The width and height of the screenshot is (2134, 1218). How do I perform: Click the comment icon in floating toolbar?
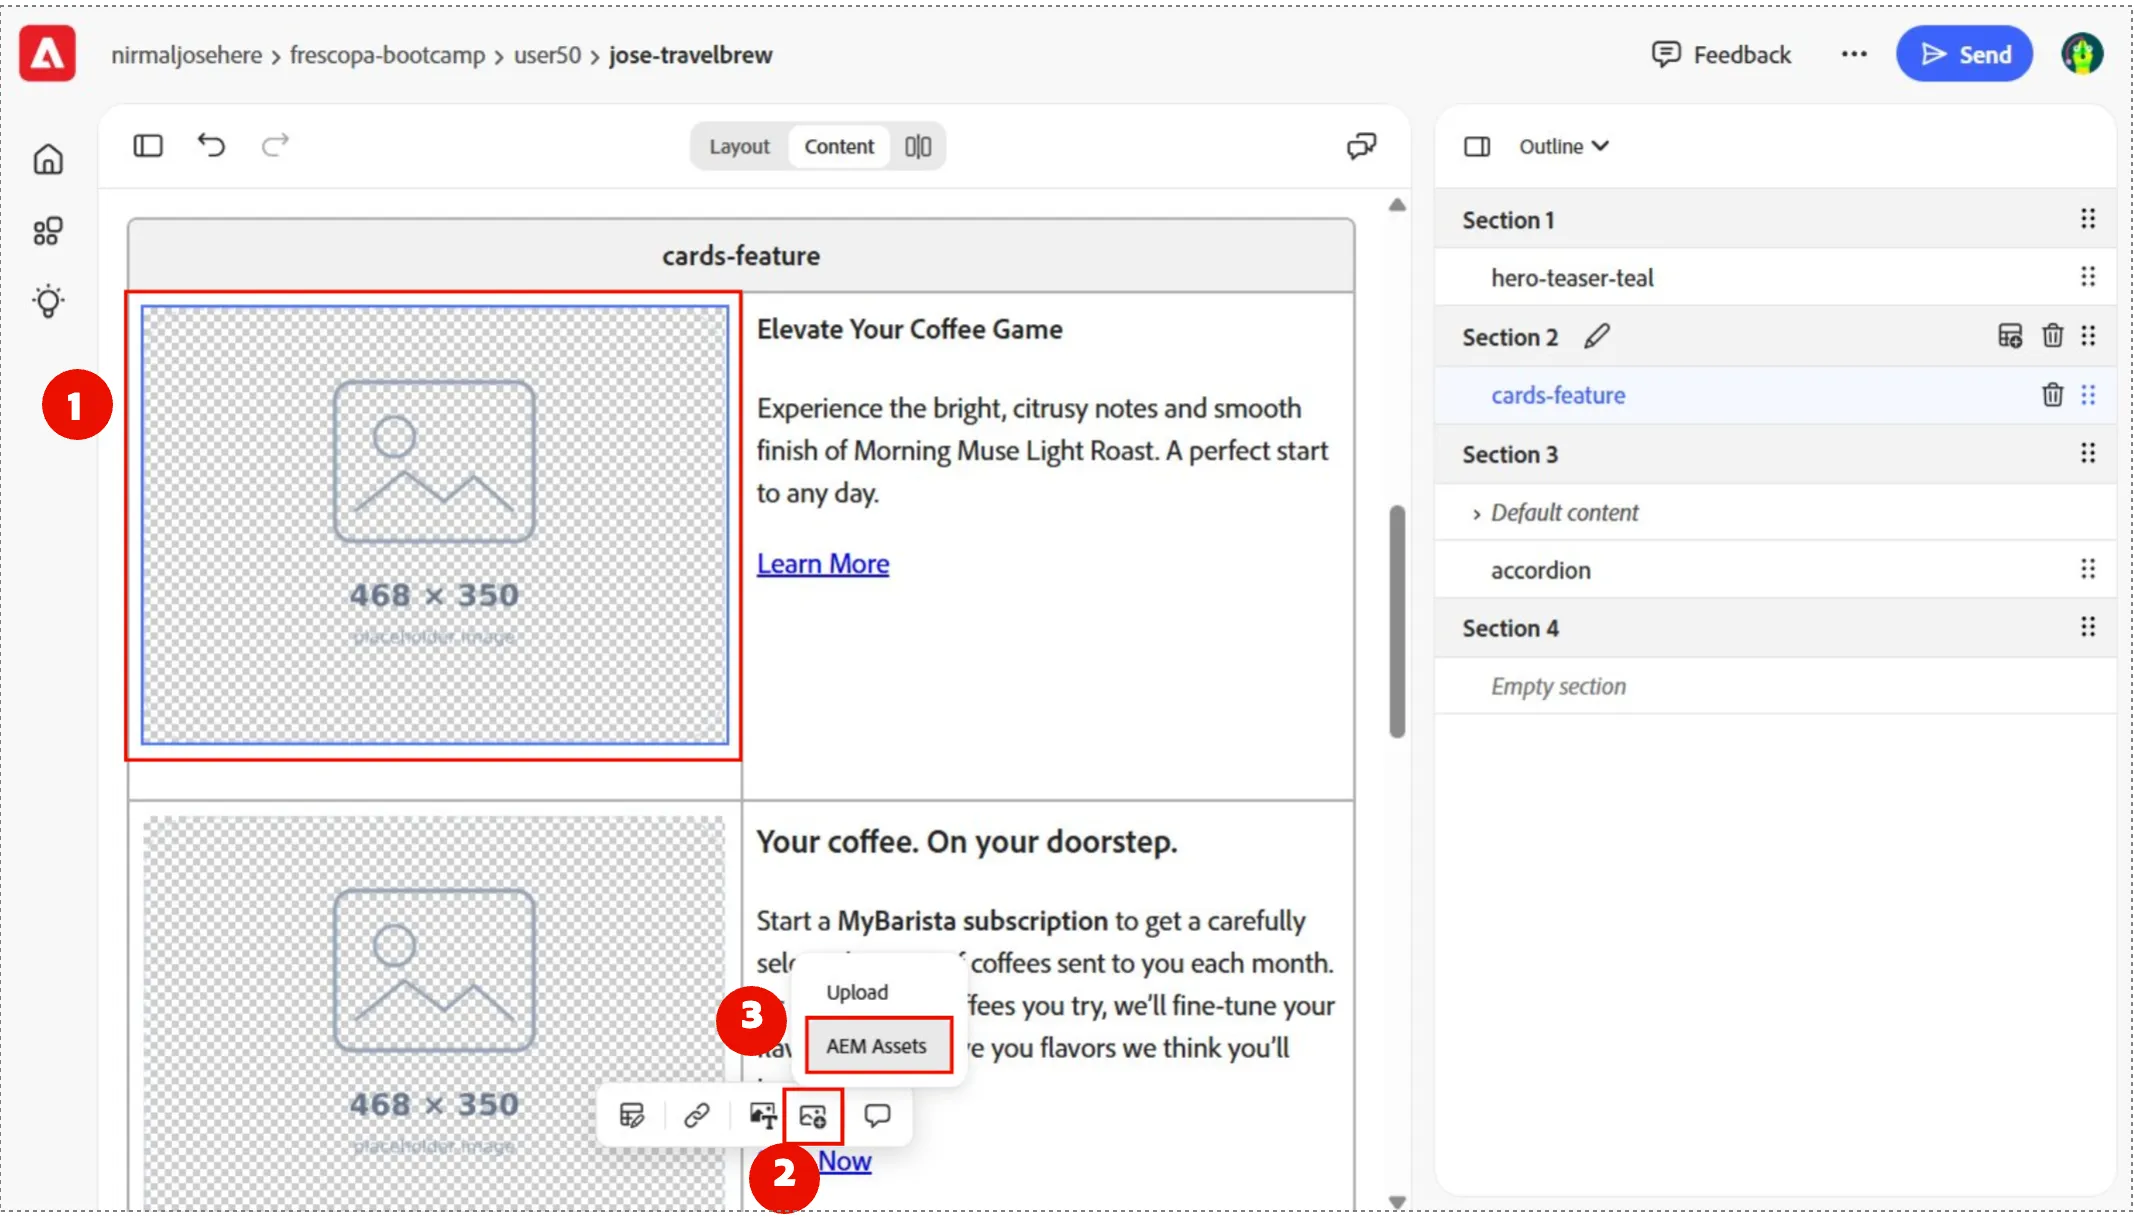877,1115
